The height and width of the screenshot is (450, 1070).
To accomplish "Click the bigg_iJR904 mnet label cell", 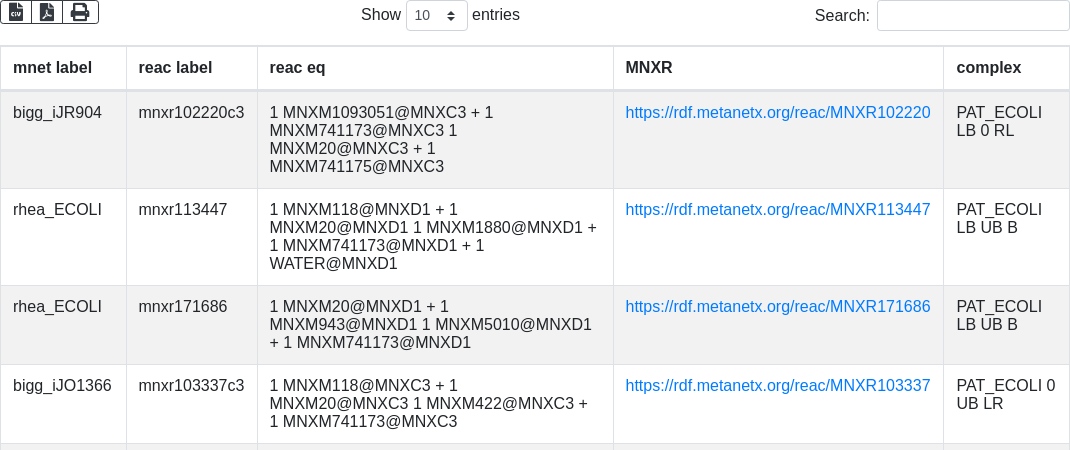I will pos(57,113).
